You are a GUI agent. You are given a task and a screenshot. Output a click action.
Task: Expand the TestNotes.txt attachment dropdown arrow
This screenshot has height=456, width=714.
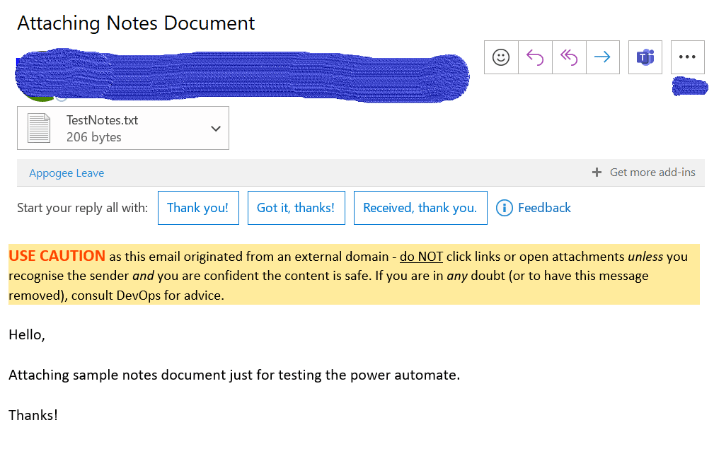215,128
